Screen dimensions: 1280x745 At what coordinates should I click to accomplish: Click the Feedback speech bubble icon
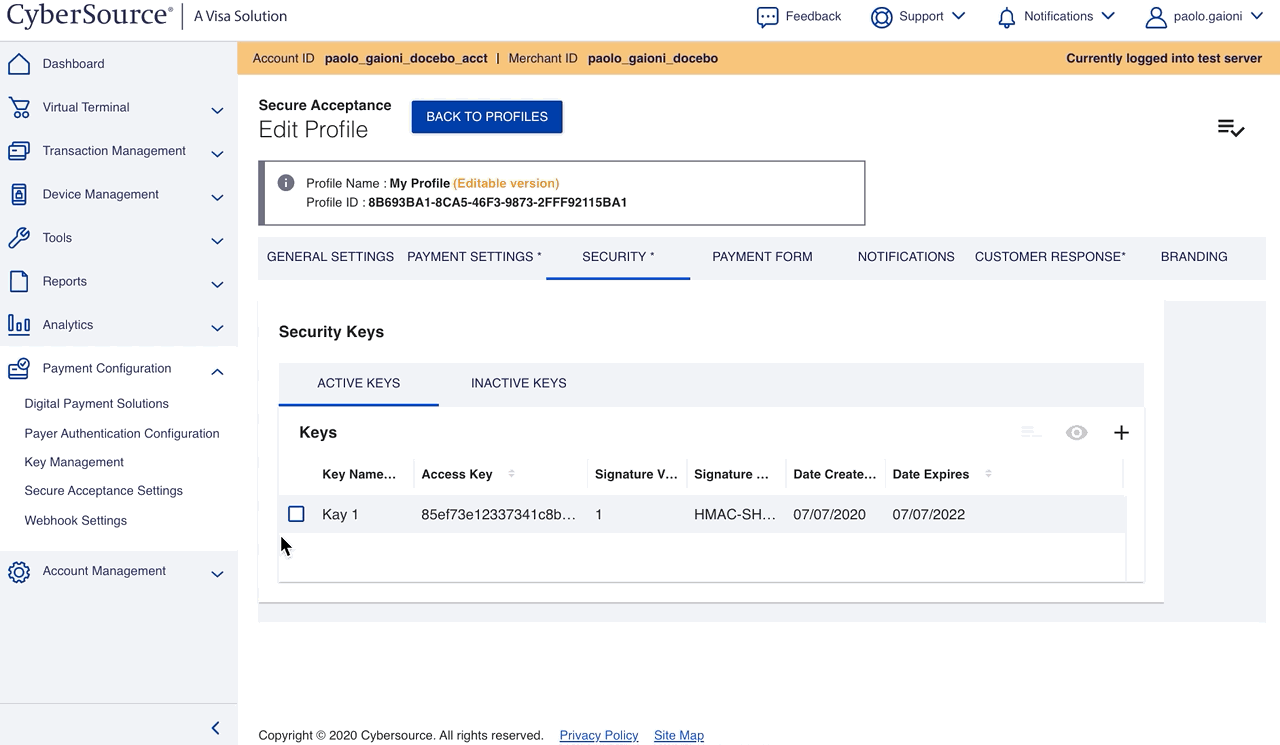[x=767, y=17]
